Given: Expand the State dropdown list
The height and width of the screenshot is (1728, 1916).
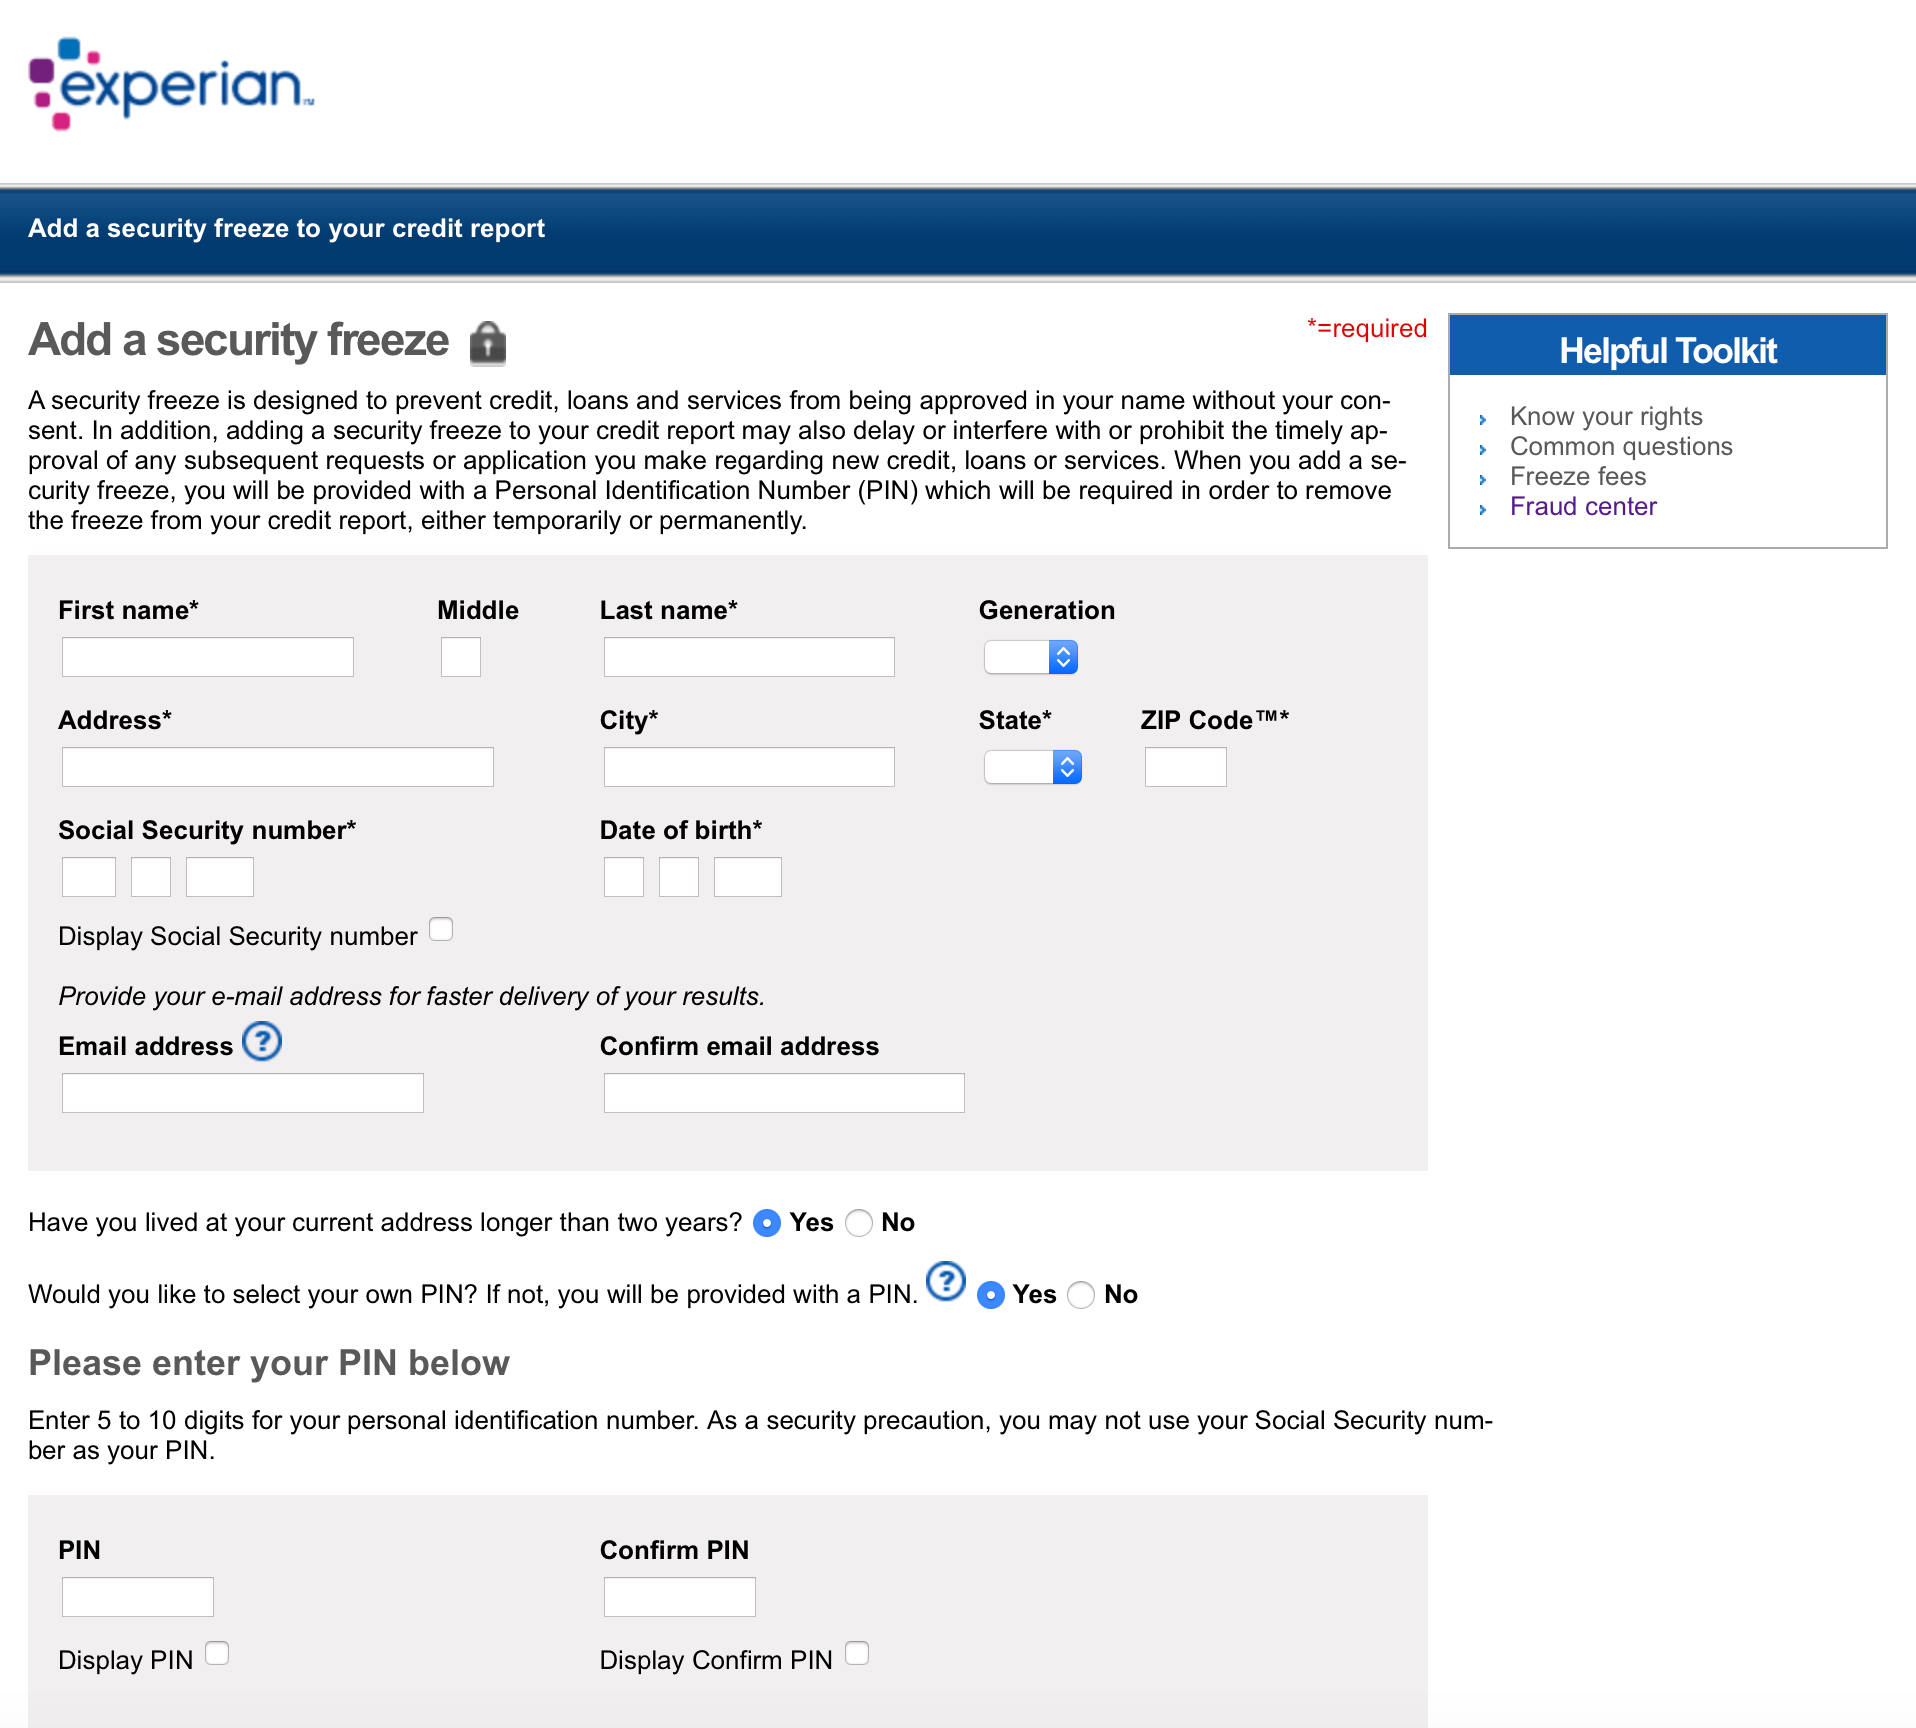Looking at the screenshot, I should [x=1032, y=767].
